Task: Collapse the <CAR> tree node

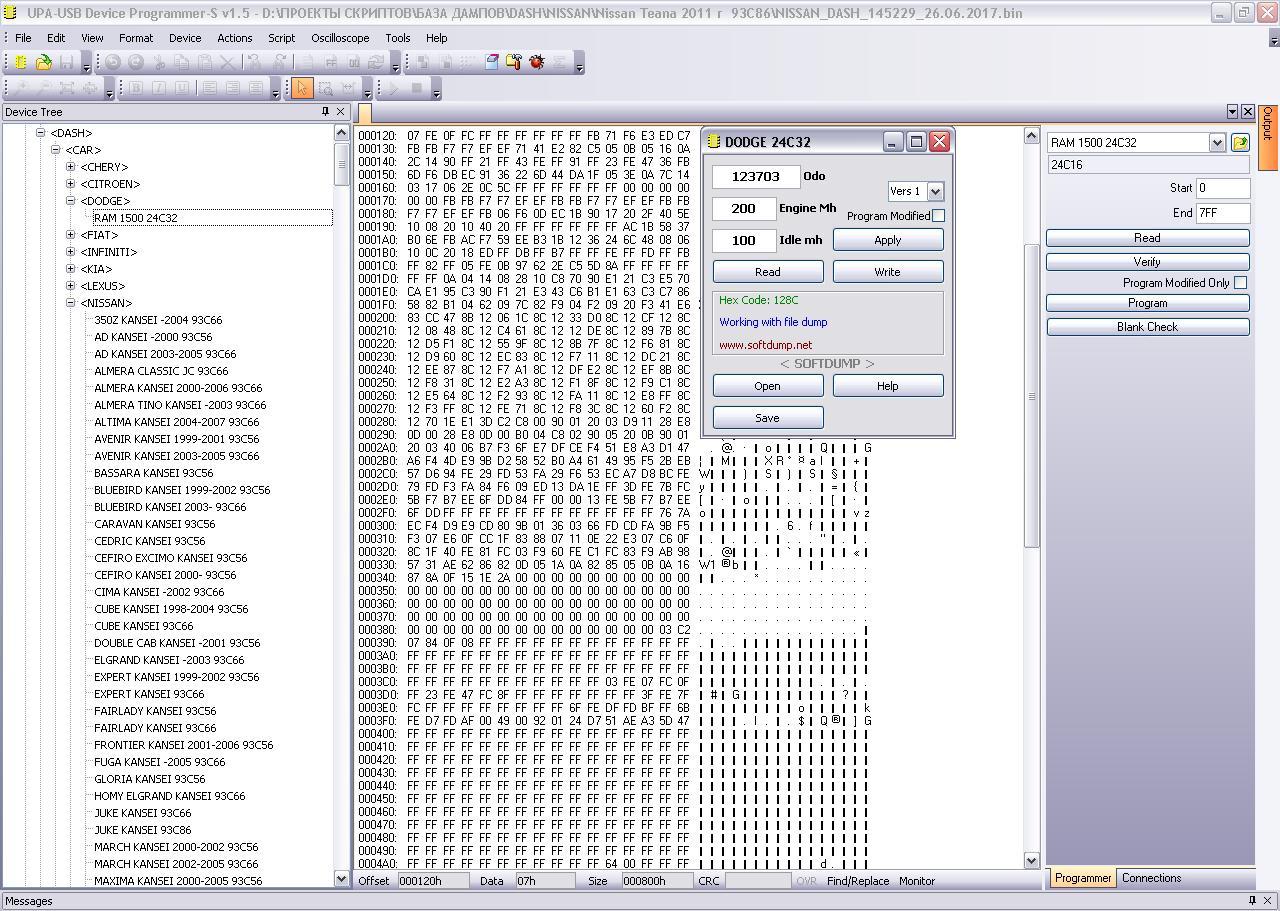Action: 56,150
